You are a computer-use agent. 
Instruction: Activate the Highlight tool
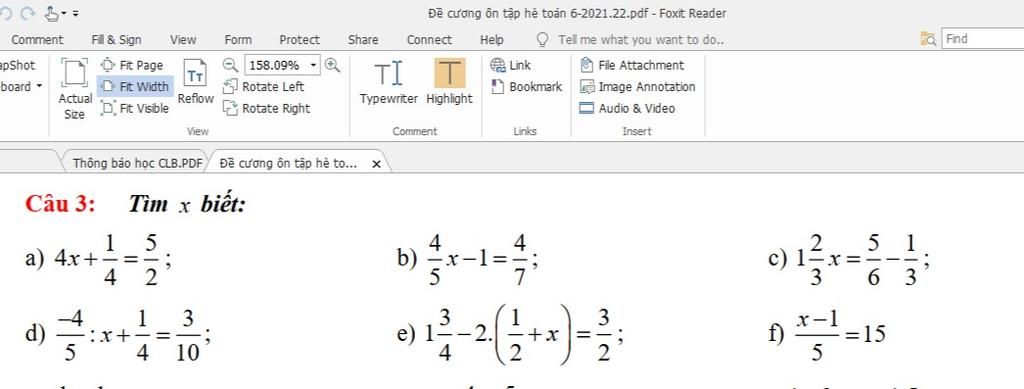tap(449, 82)
